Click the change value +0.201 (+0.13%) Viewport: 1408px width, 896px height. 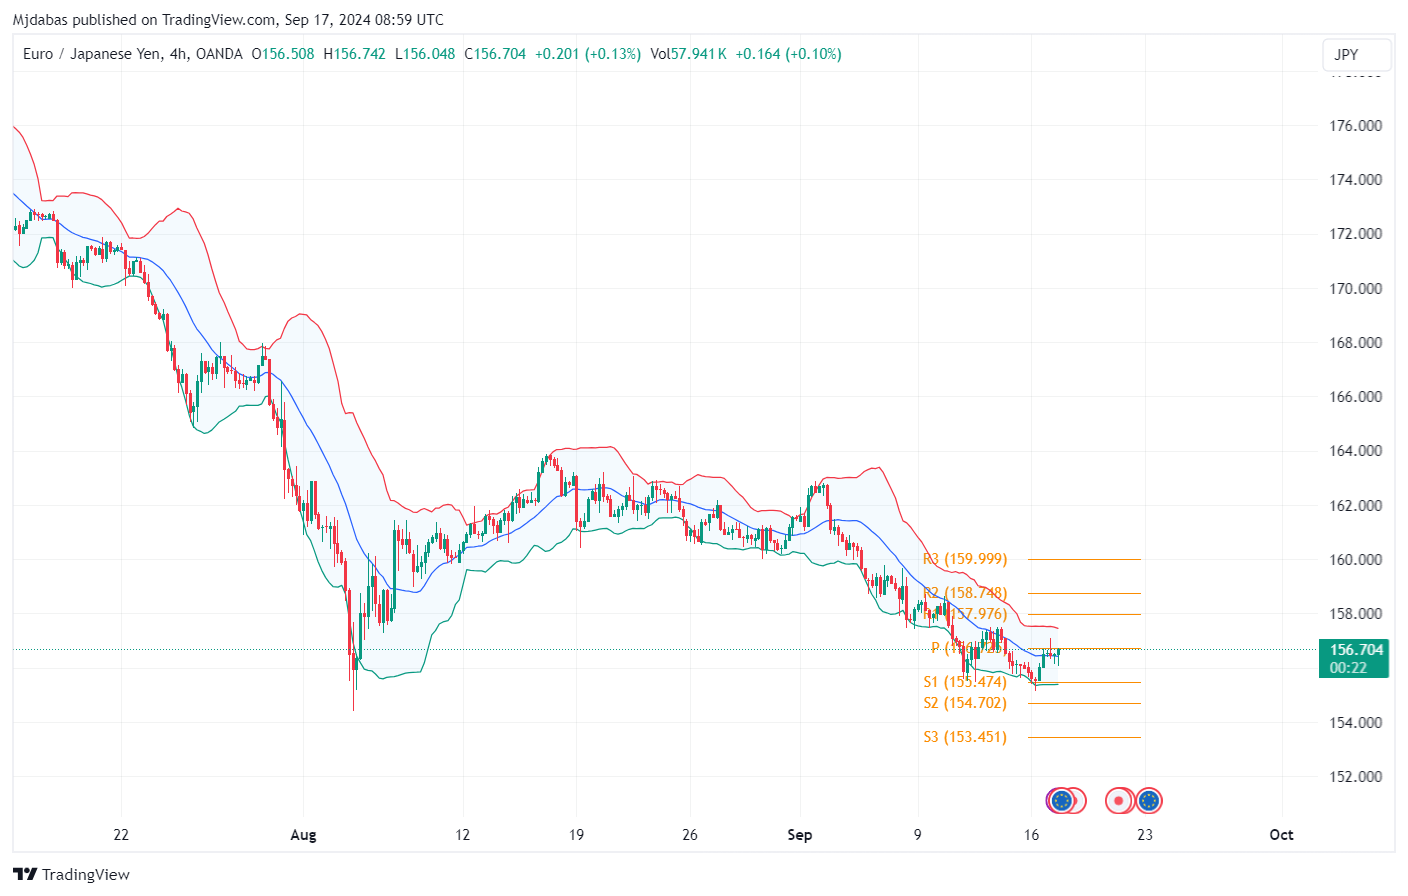click(588, 54)
